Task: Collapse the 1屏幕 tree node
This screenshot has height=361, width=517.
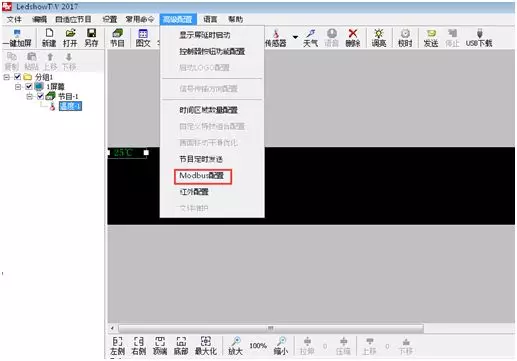Action: tap(18, 87)
